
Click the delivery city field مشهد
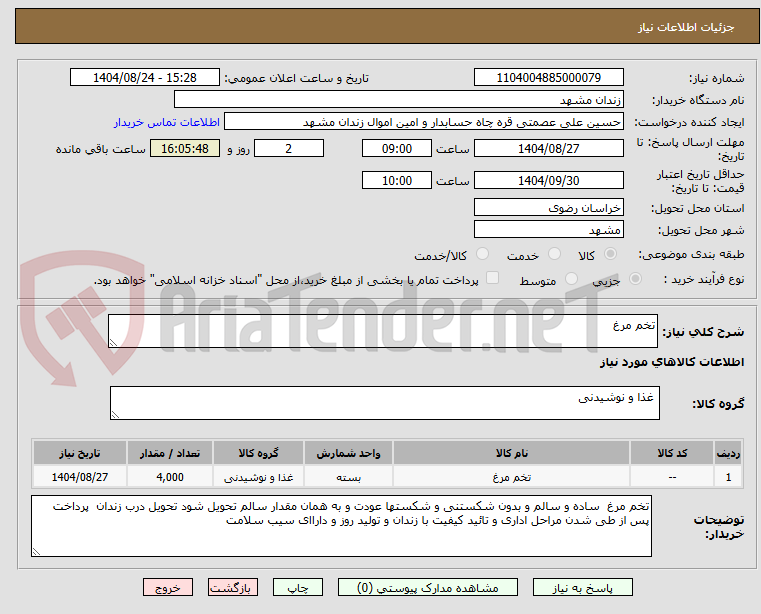click(x=548, y=229)
